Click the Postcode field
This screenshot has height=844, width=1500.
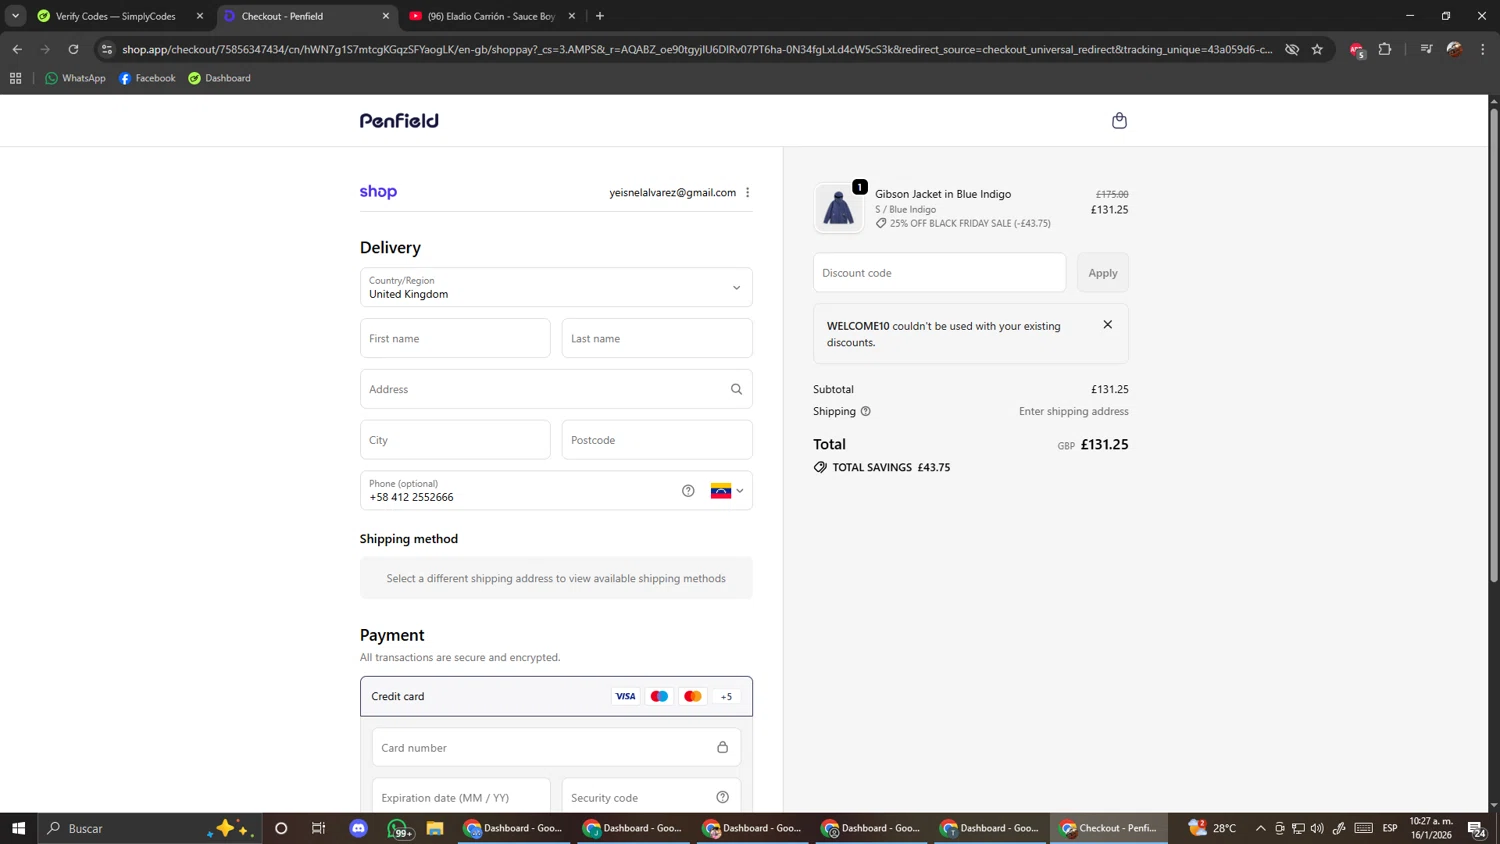coord(657,440)
